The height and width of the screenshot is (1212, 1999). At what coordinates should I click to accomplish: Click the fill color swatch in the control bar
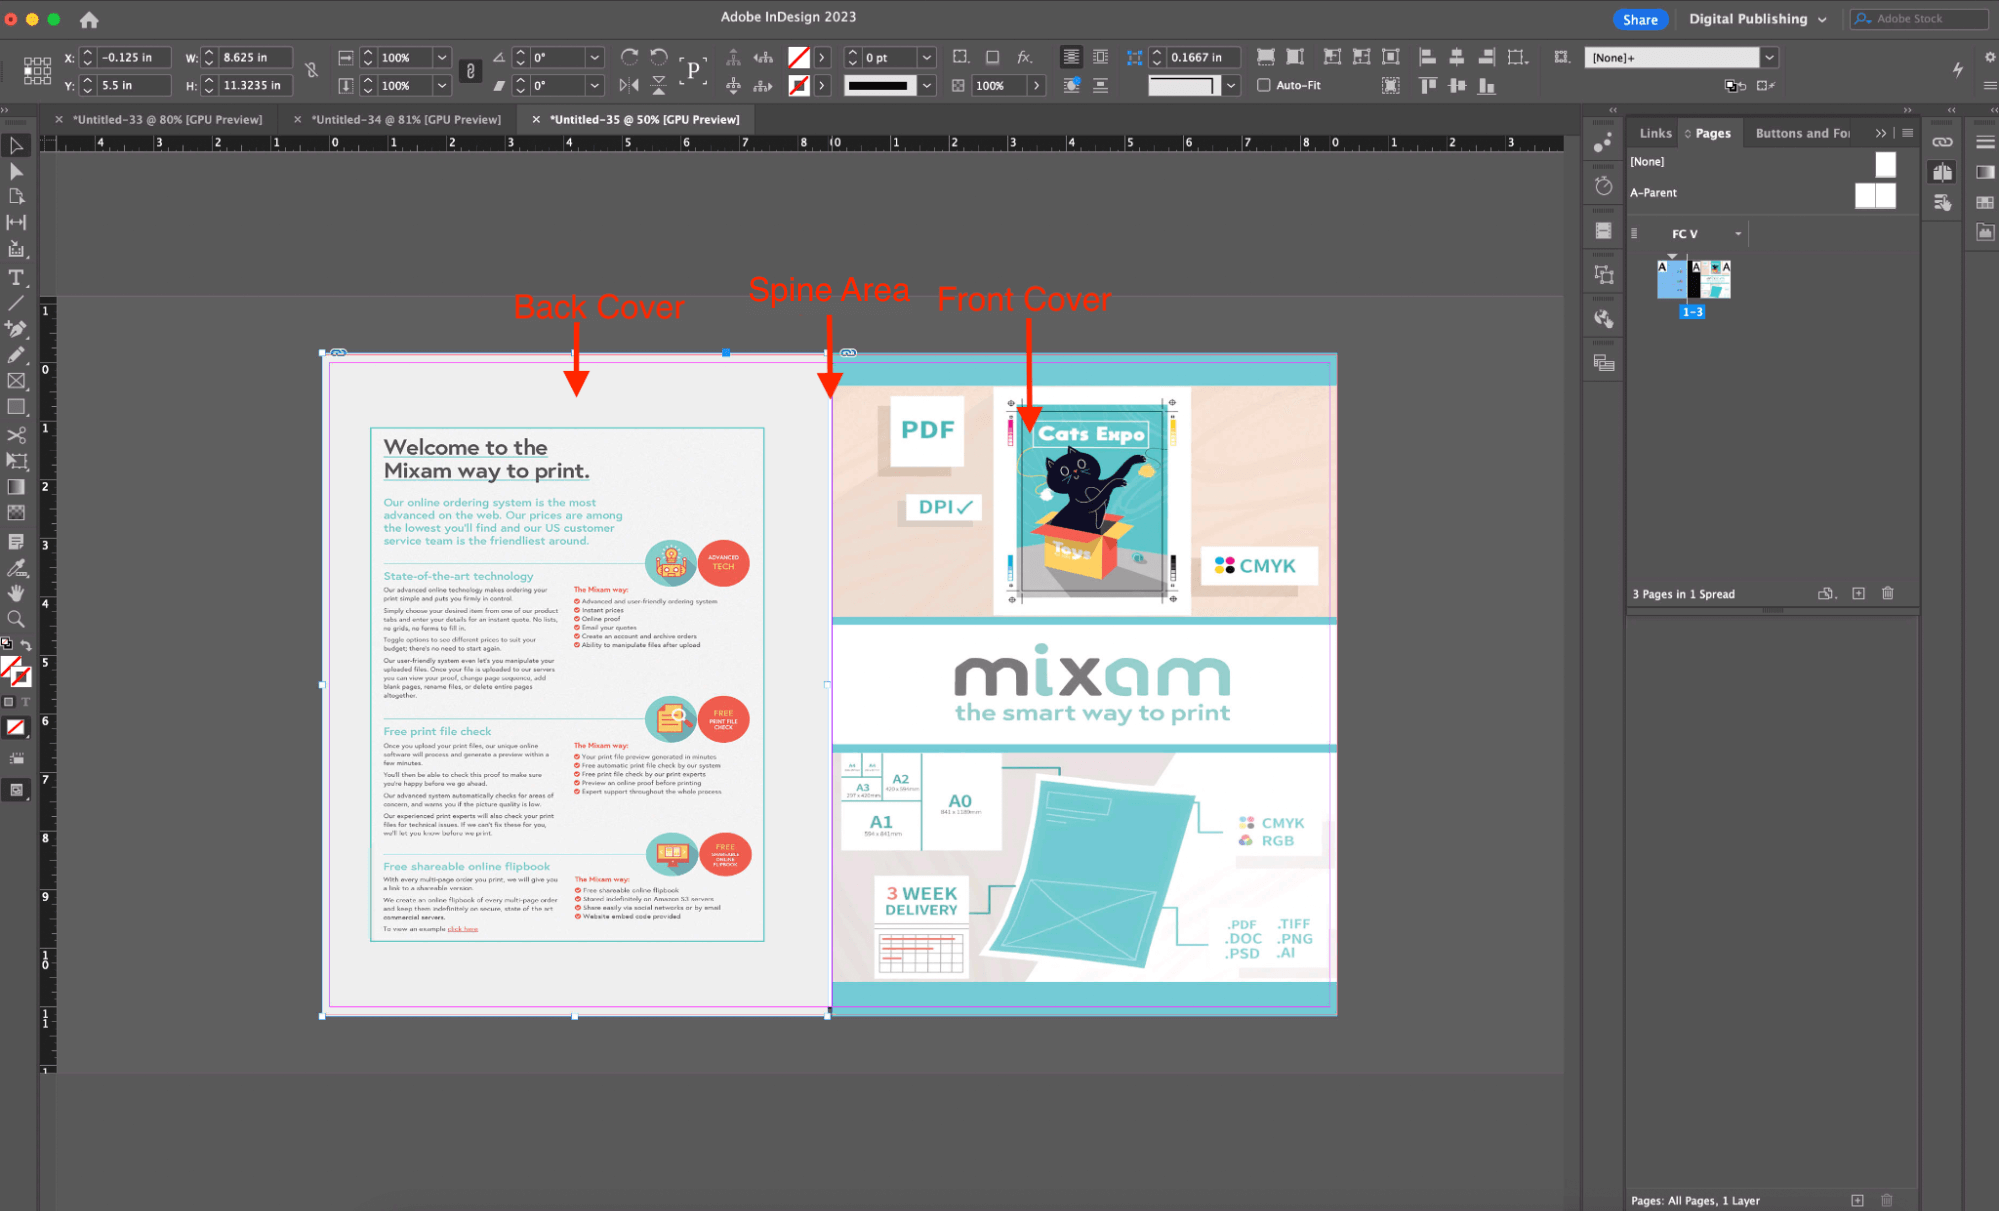(798, 57)
